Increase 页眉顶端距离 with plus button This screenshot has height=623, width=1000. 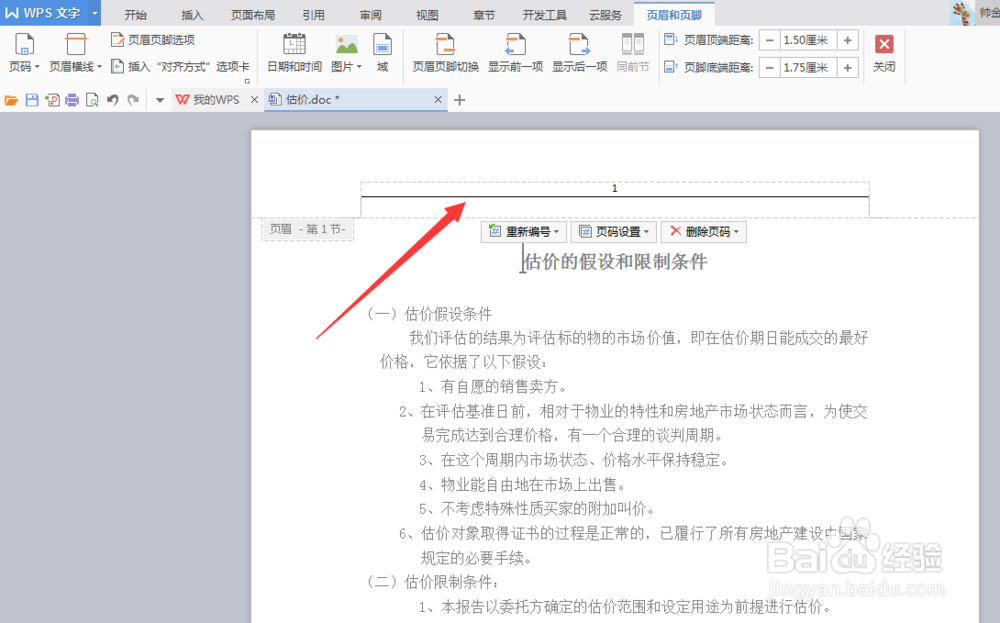coord(848,40)
